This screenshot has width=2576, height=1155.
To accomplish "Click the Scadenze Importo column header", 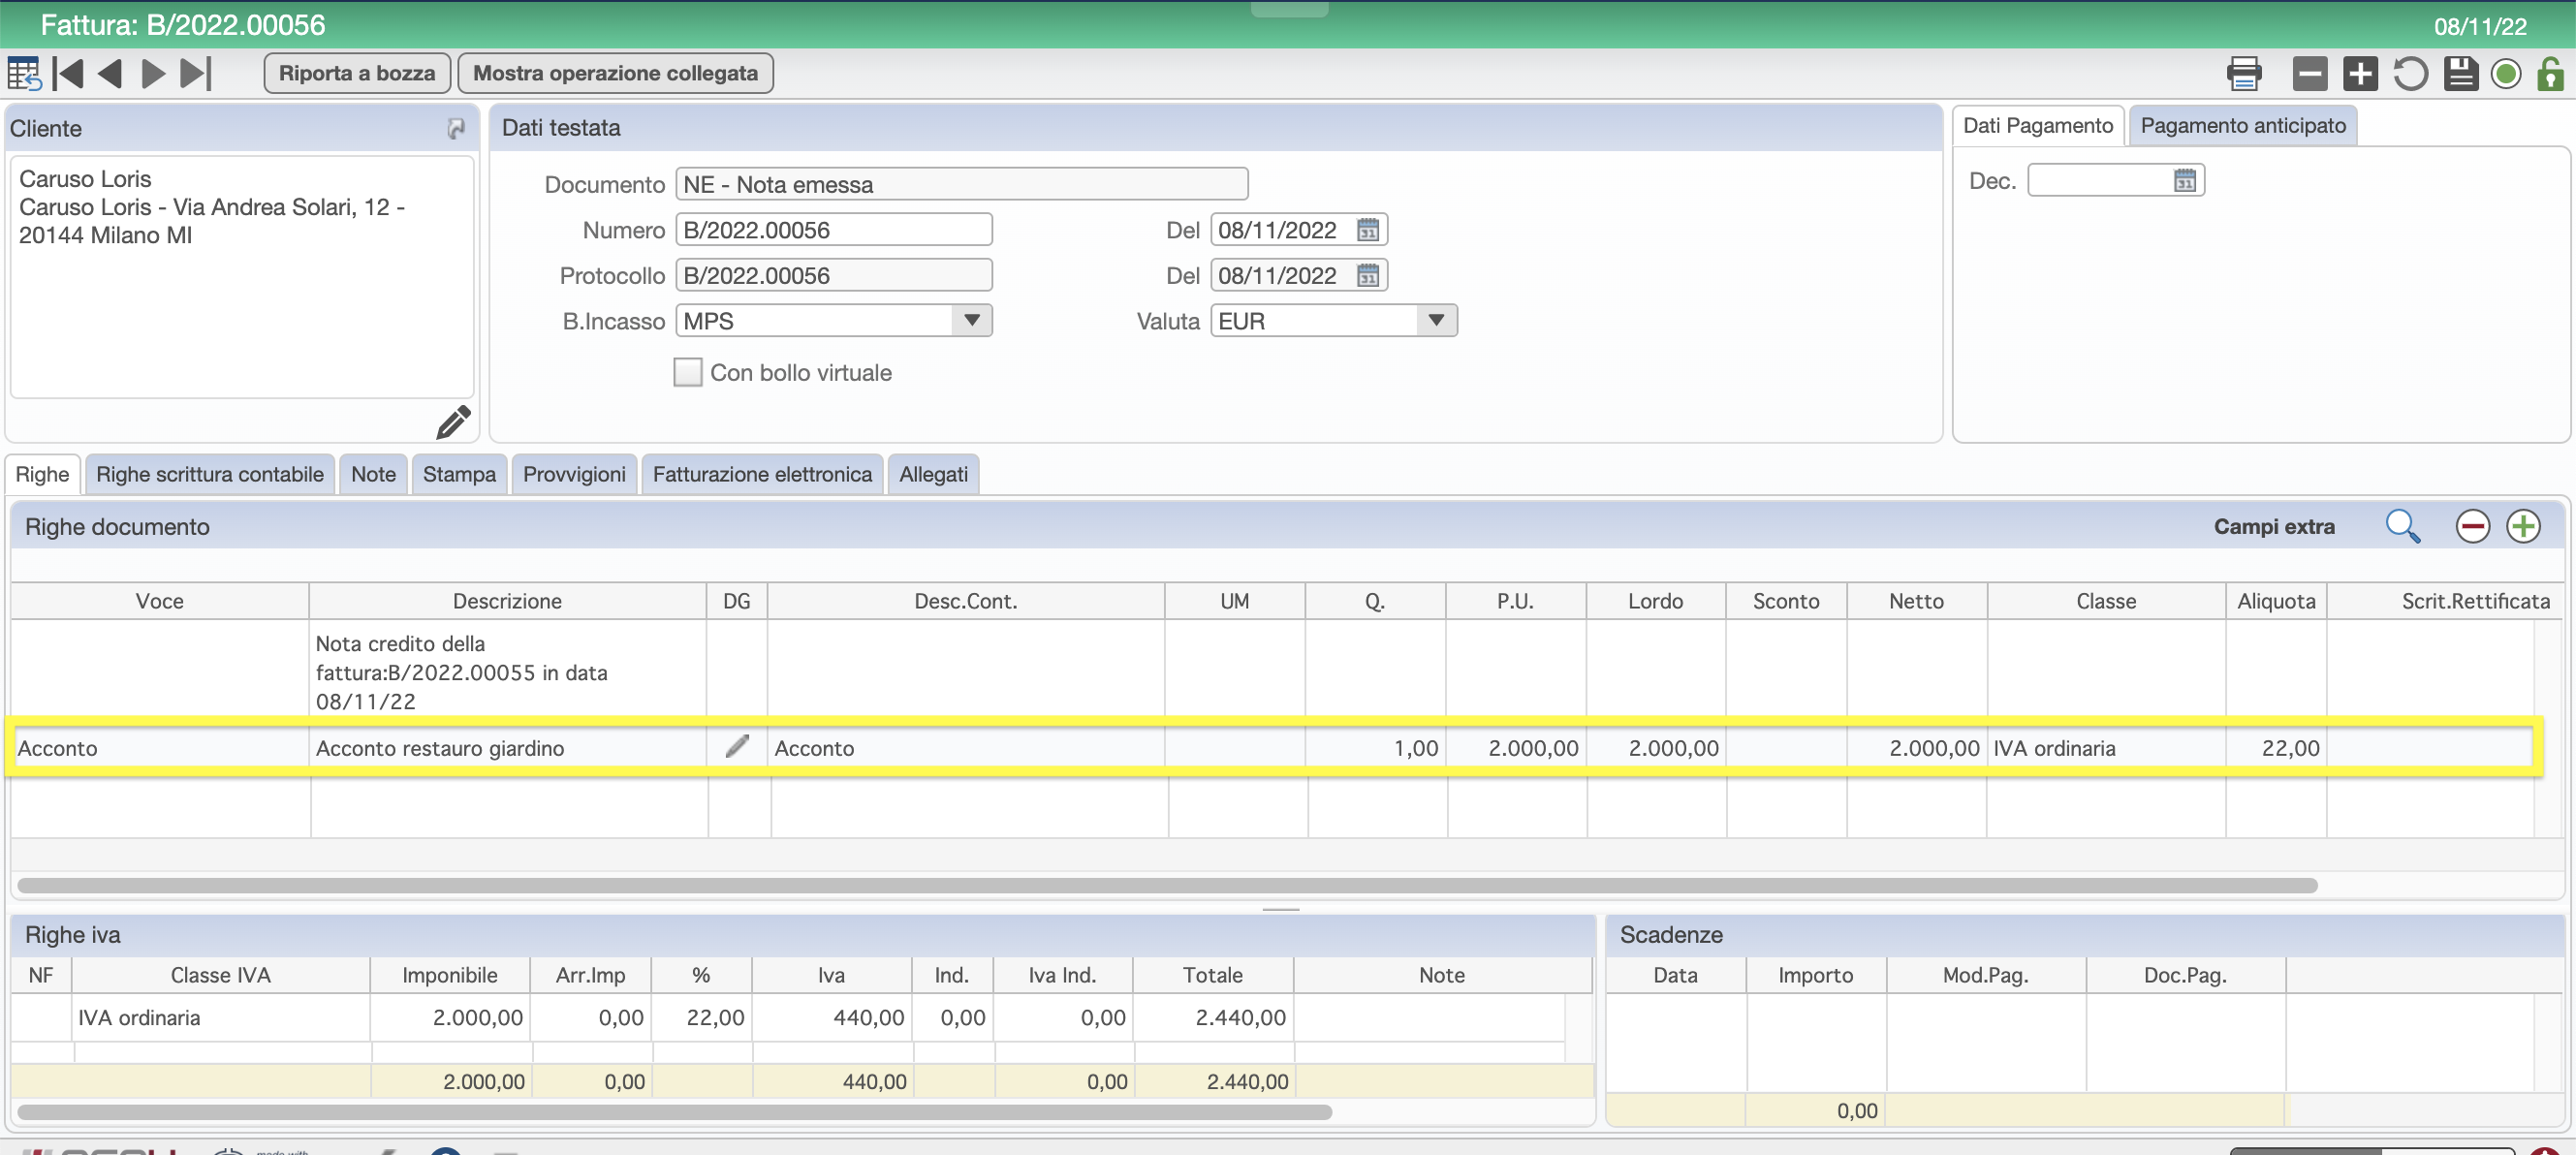I will point(1815,975).
